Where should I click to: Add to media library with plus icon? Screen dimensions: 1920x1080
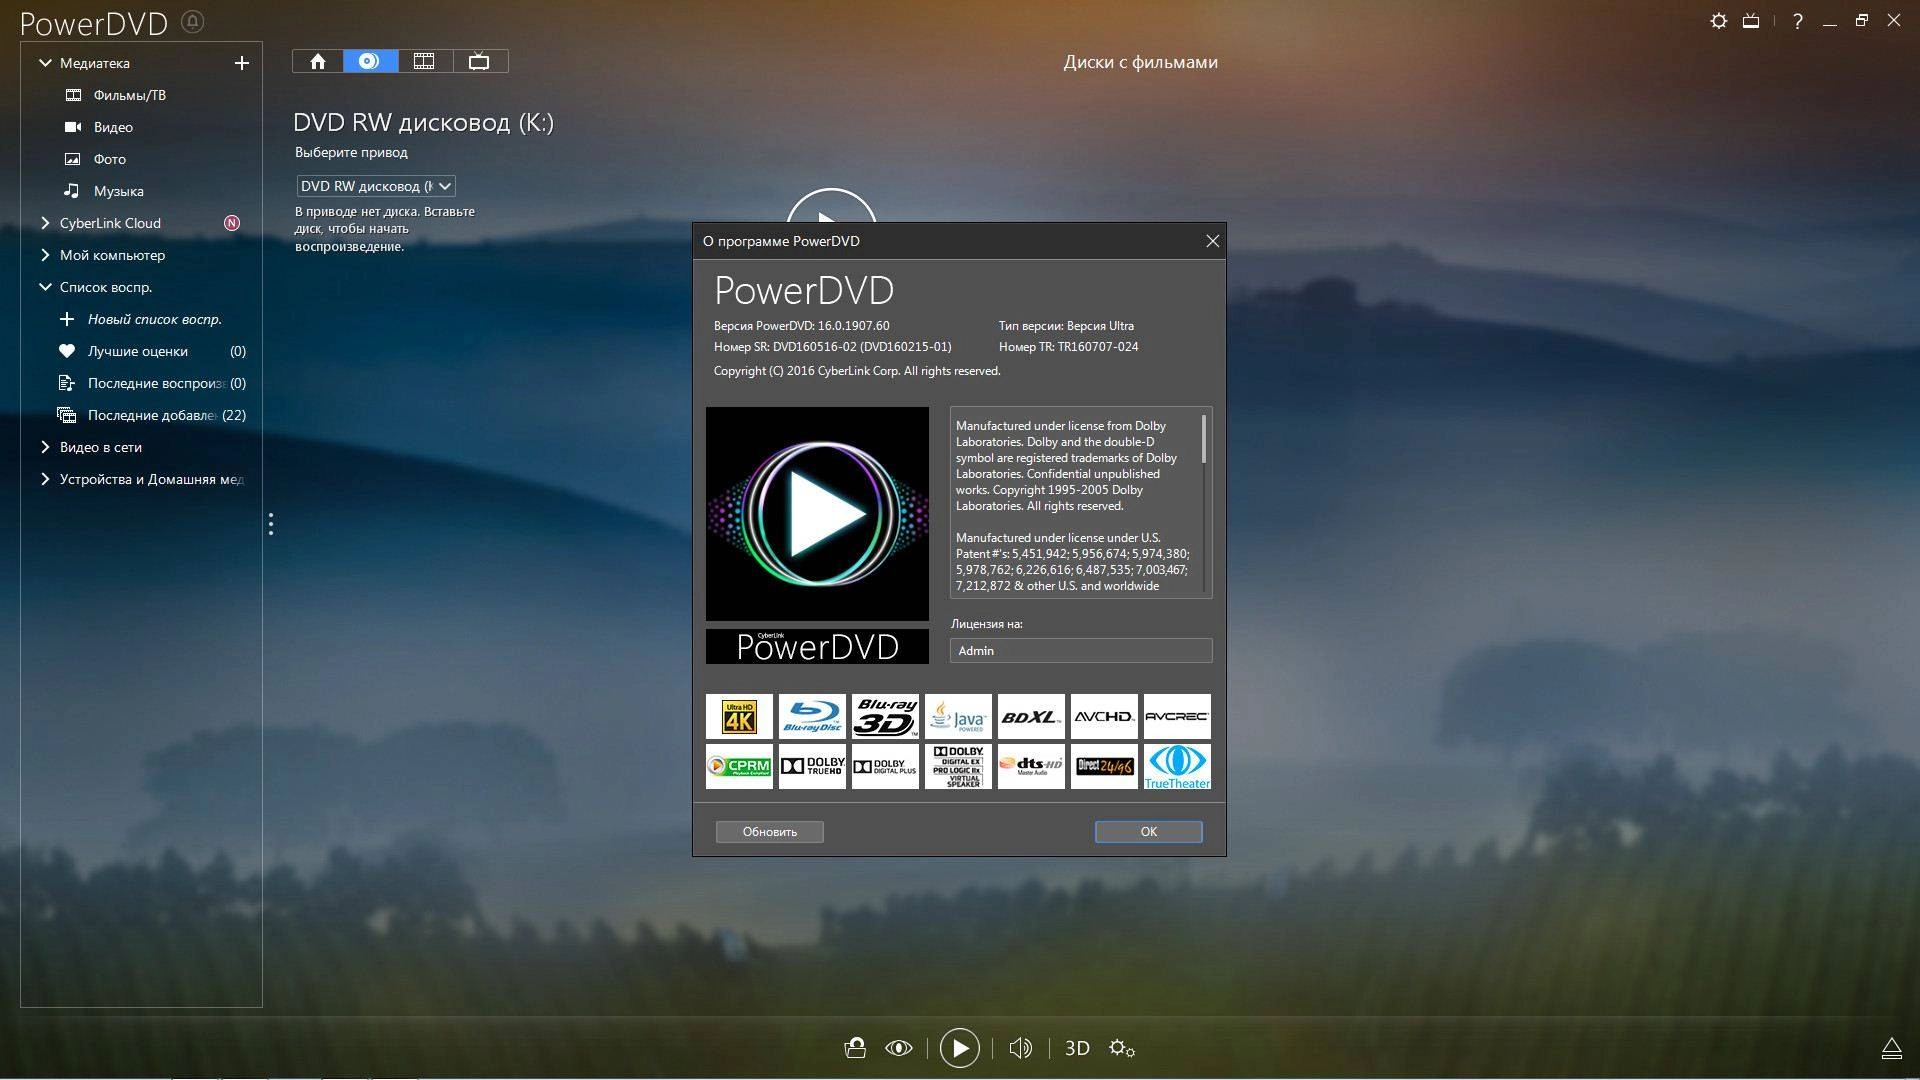241,63
